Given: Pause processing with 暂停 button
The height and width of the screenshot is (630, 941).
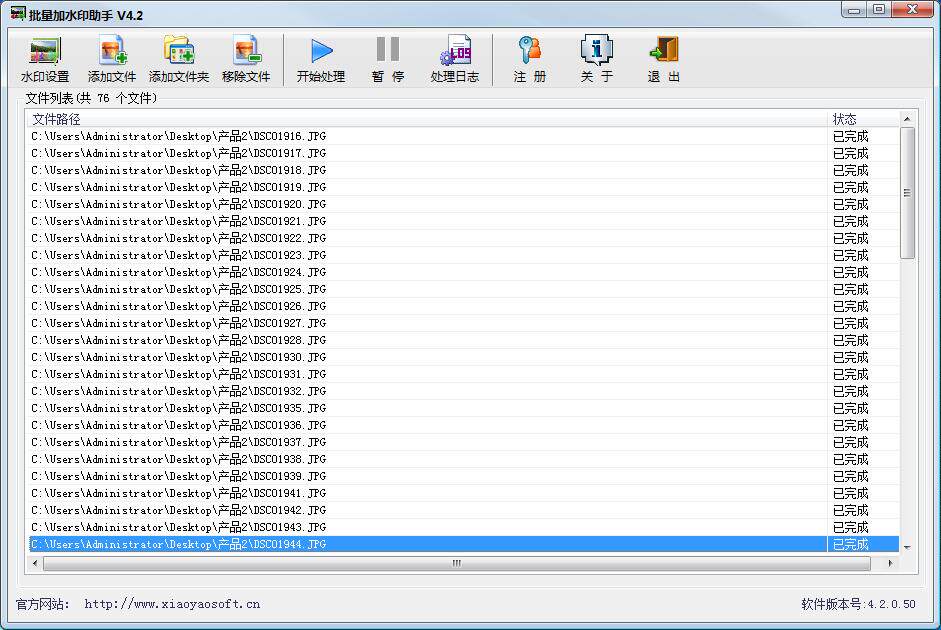Looking at the screenshot, I should (x=388, y=59).
